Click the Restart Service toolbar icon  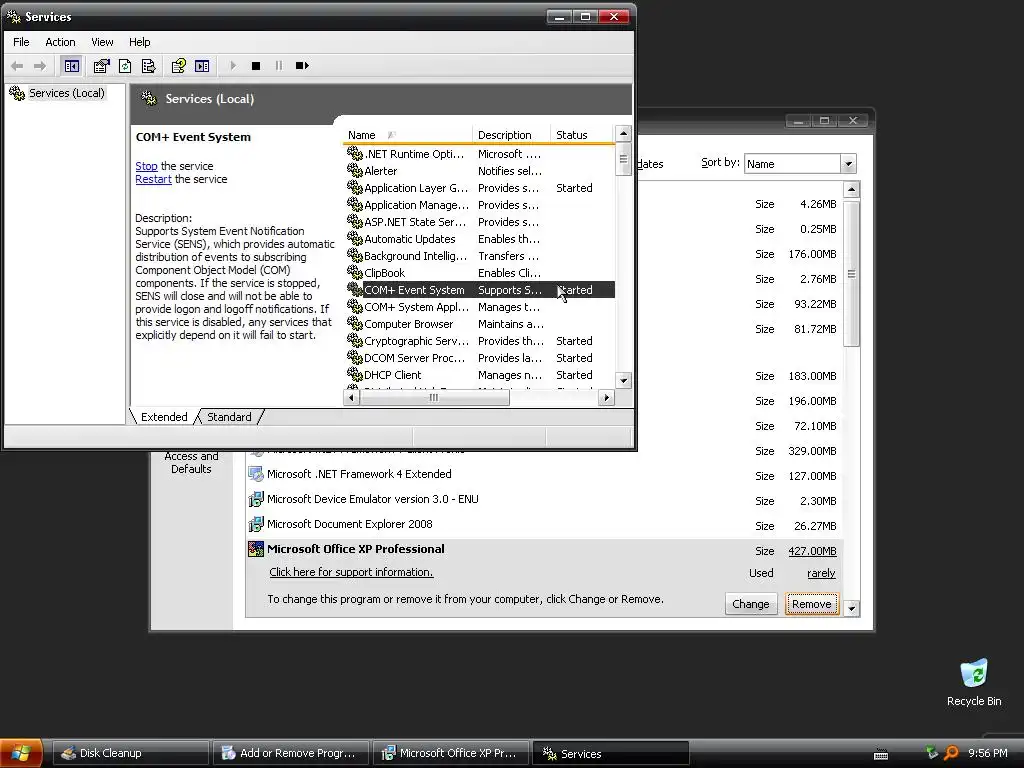(x=302, y=66)
